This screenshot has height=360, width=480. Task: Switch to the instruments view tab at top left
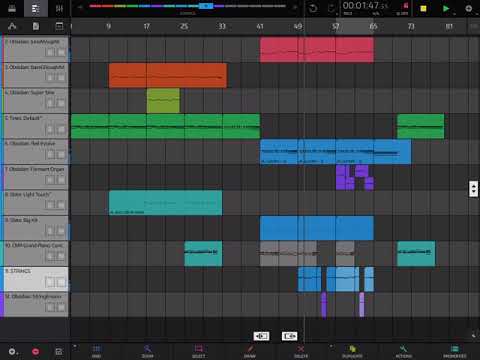[12, 8]
